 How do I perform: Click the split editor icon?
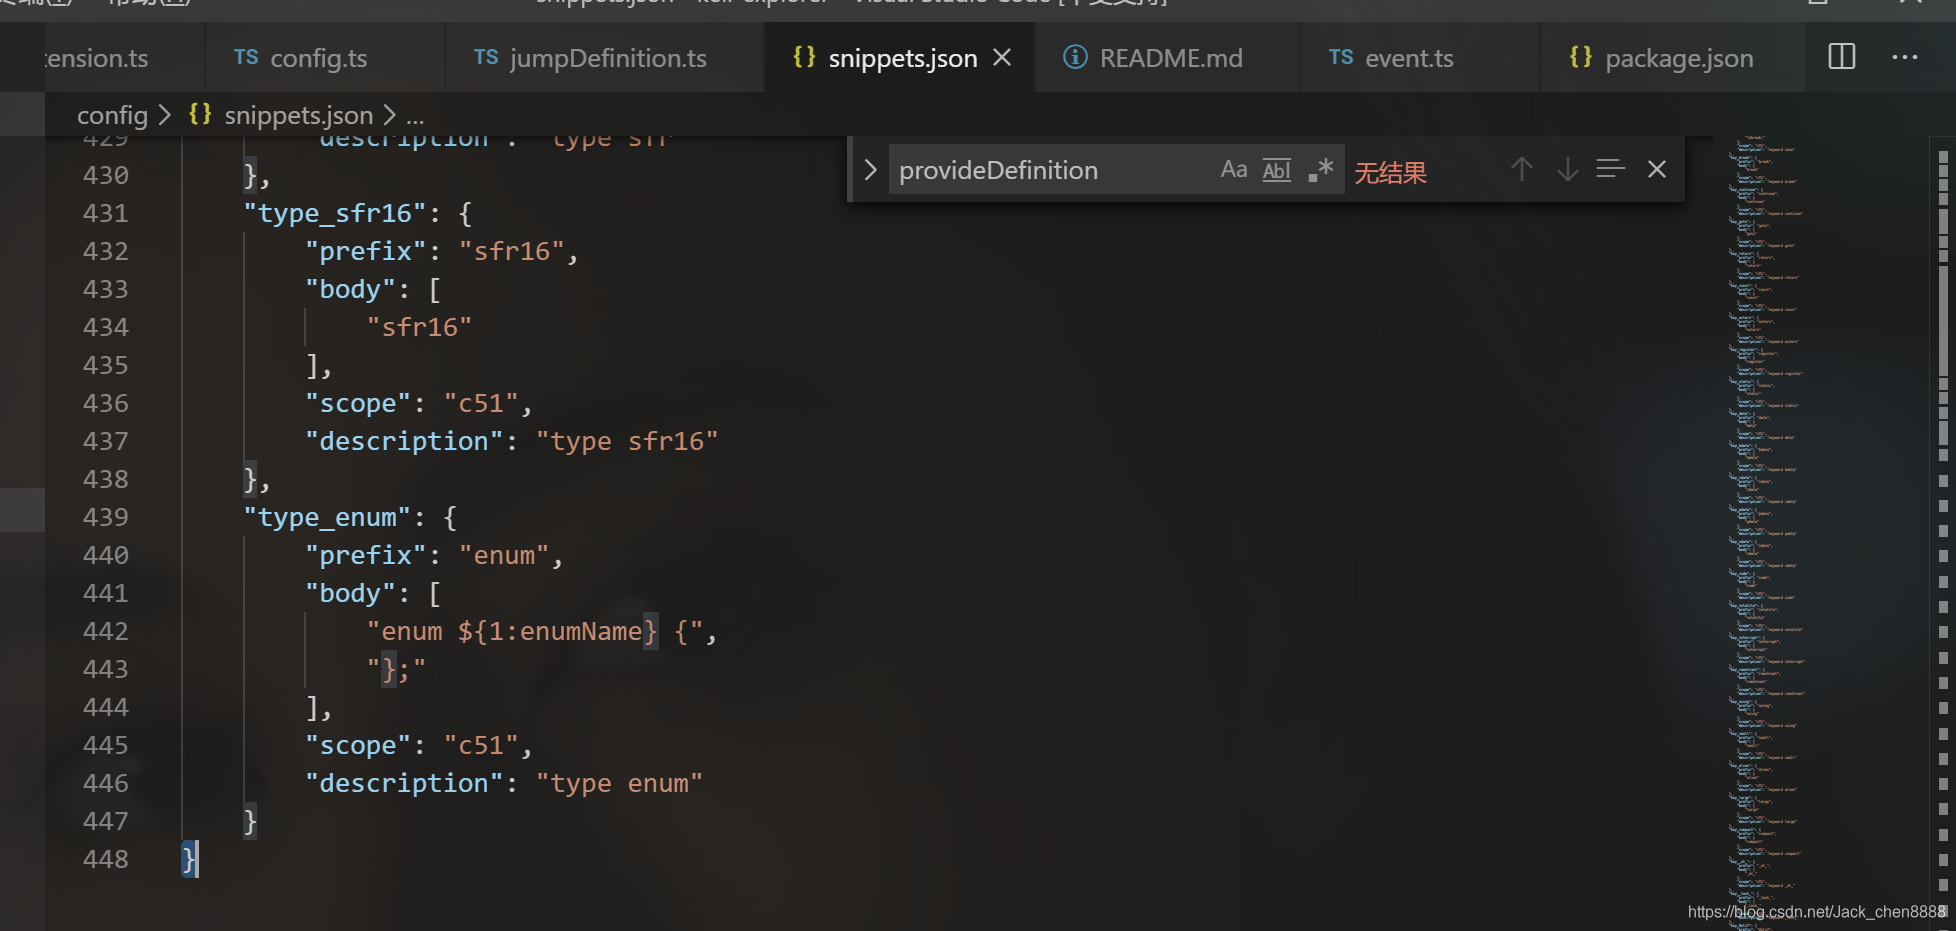click(x=1841, y=57)
